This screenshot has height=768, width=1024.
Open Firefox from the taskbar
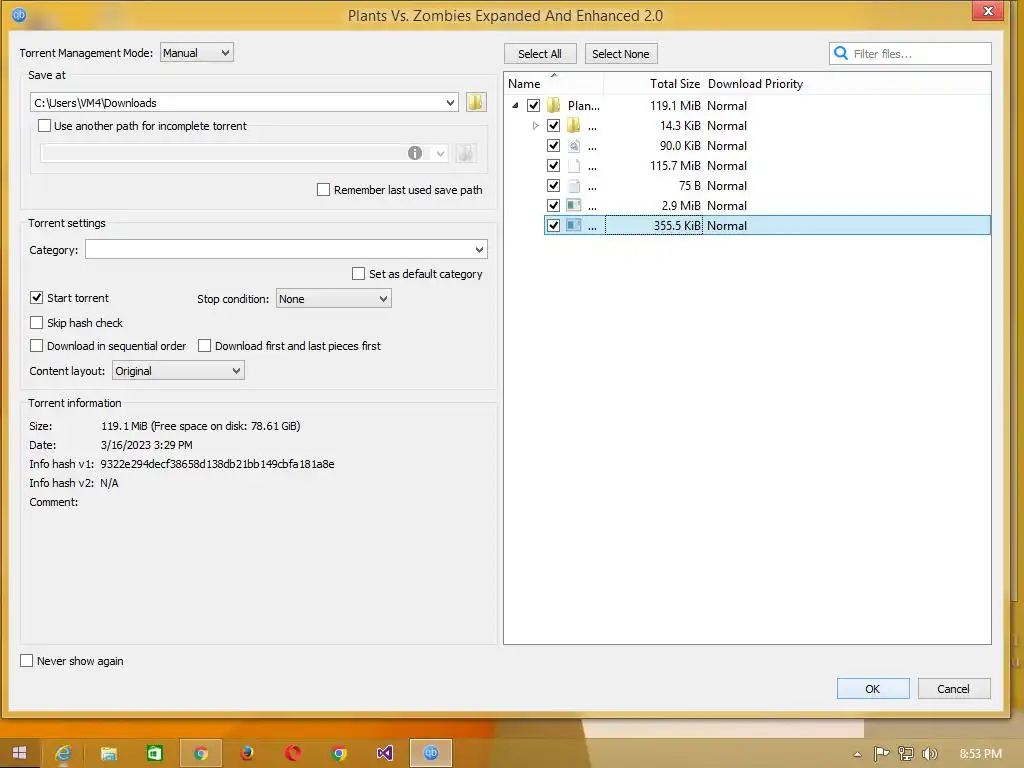tap(247, 753)
